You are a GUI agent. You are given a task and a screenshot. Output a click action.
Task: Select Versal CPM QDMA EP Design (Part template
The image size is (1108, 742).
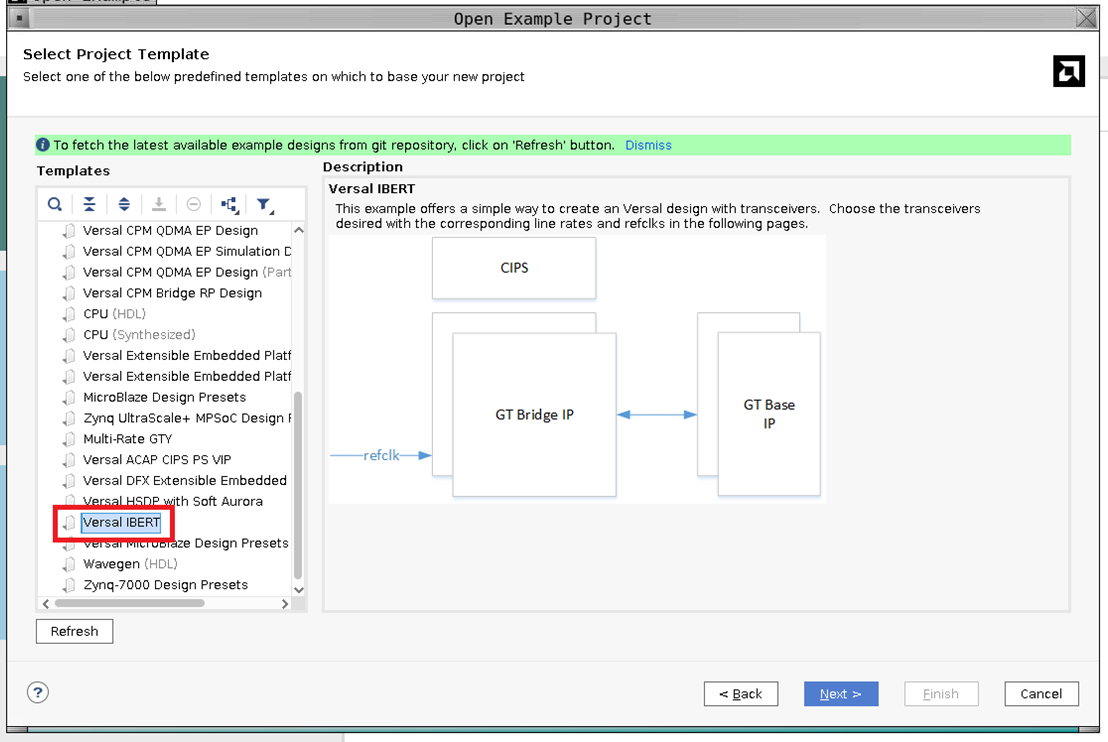point(187,272)
